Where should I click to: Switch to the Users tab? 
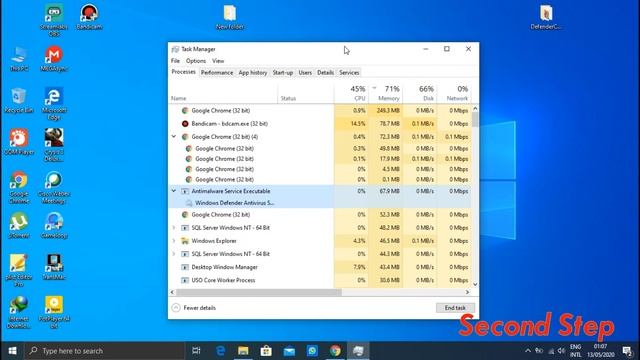coord(305,73)
